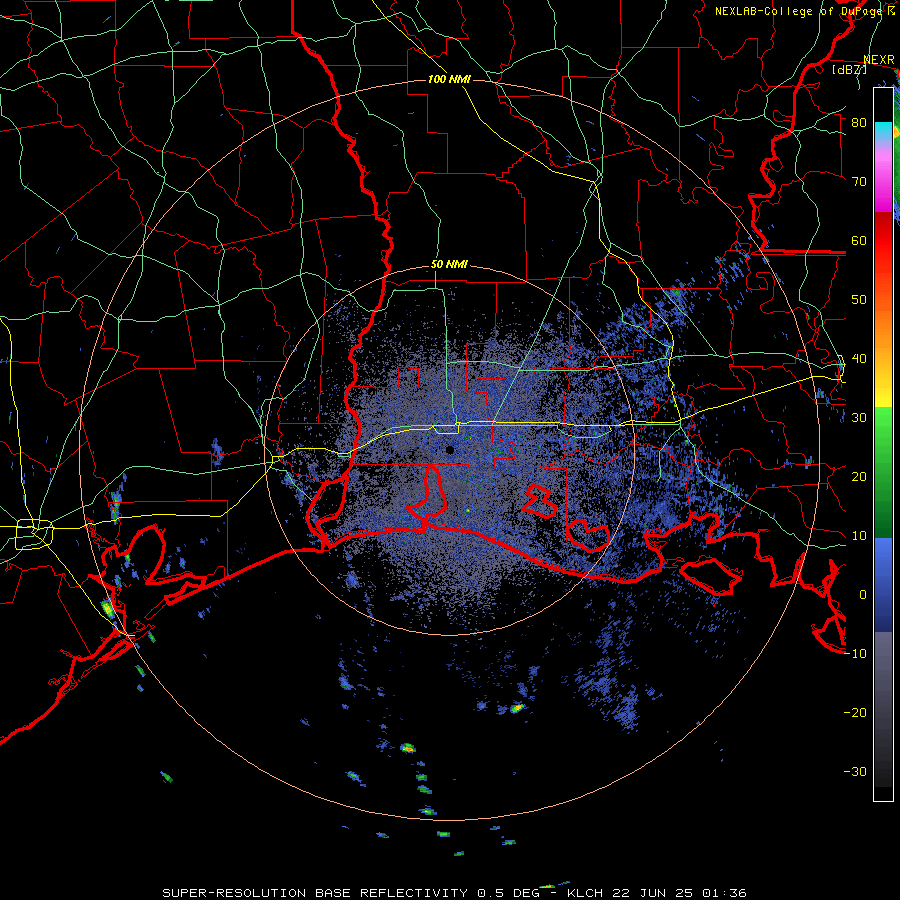The height and width of the screenshot is (900, 900).
Task: Click the "-30" value on the dBZ scale
Action: tap(855, 771)
